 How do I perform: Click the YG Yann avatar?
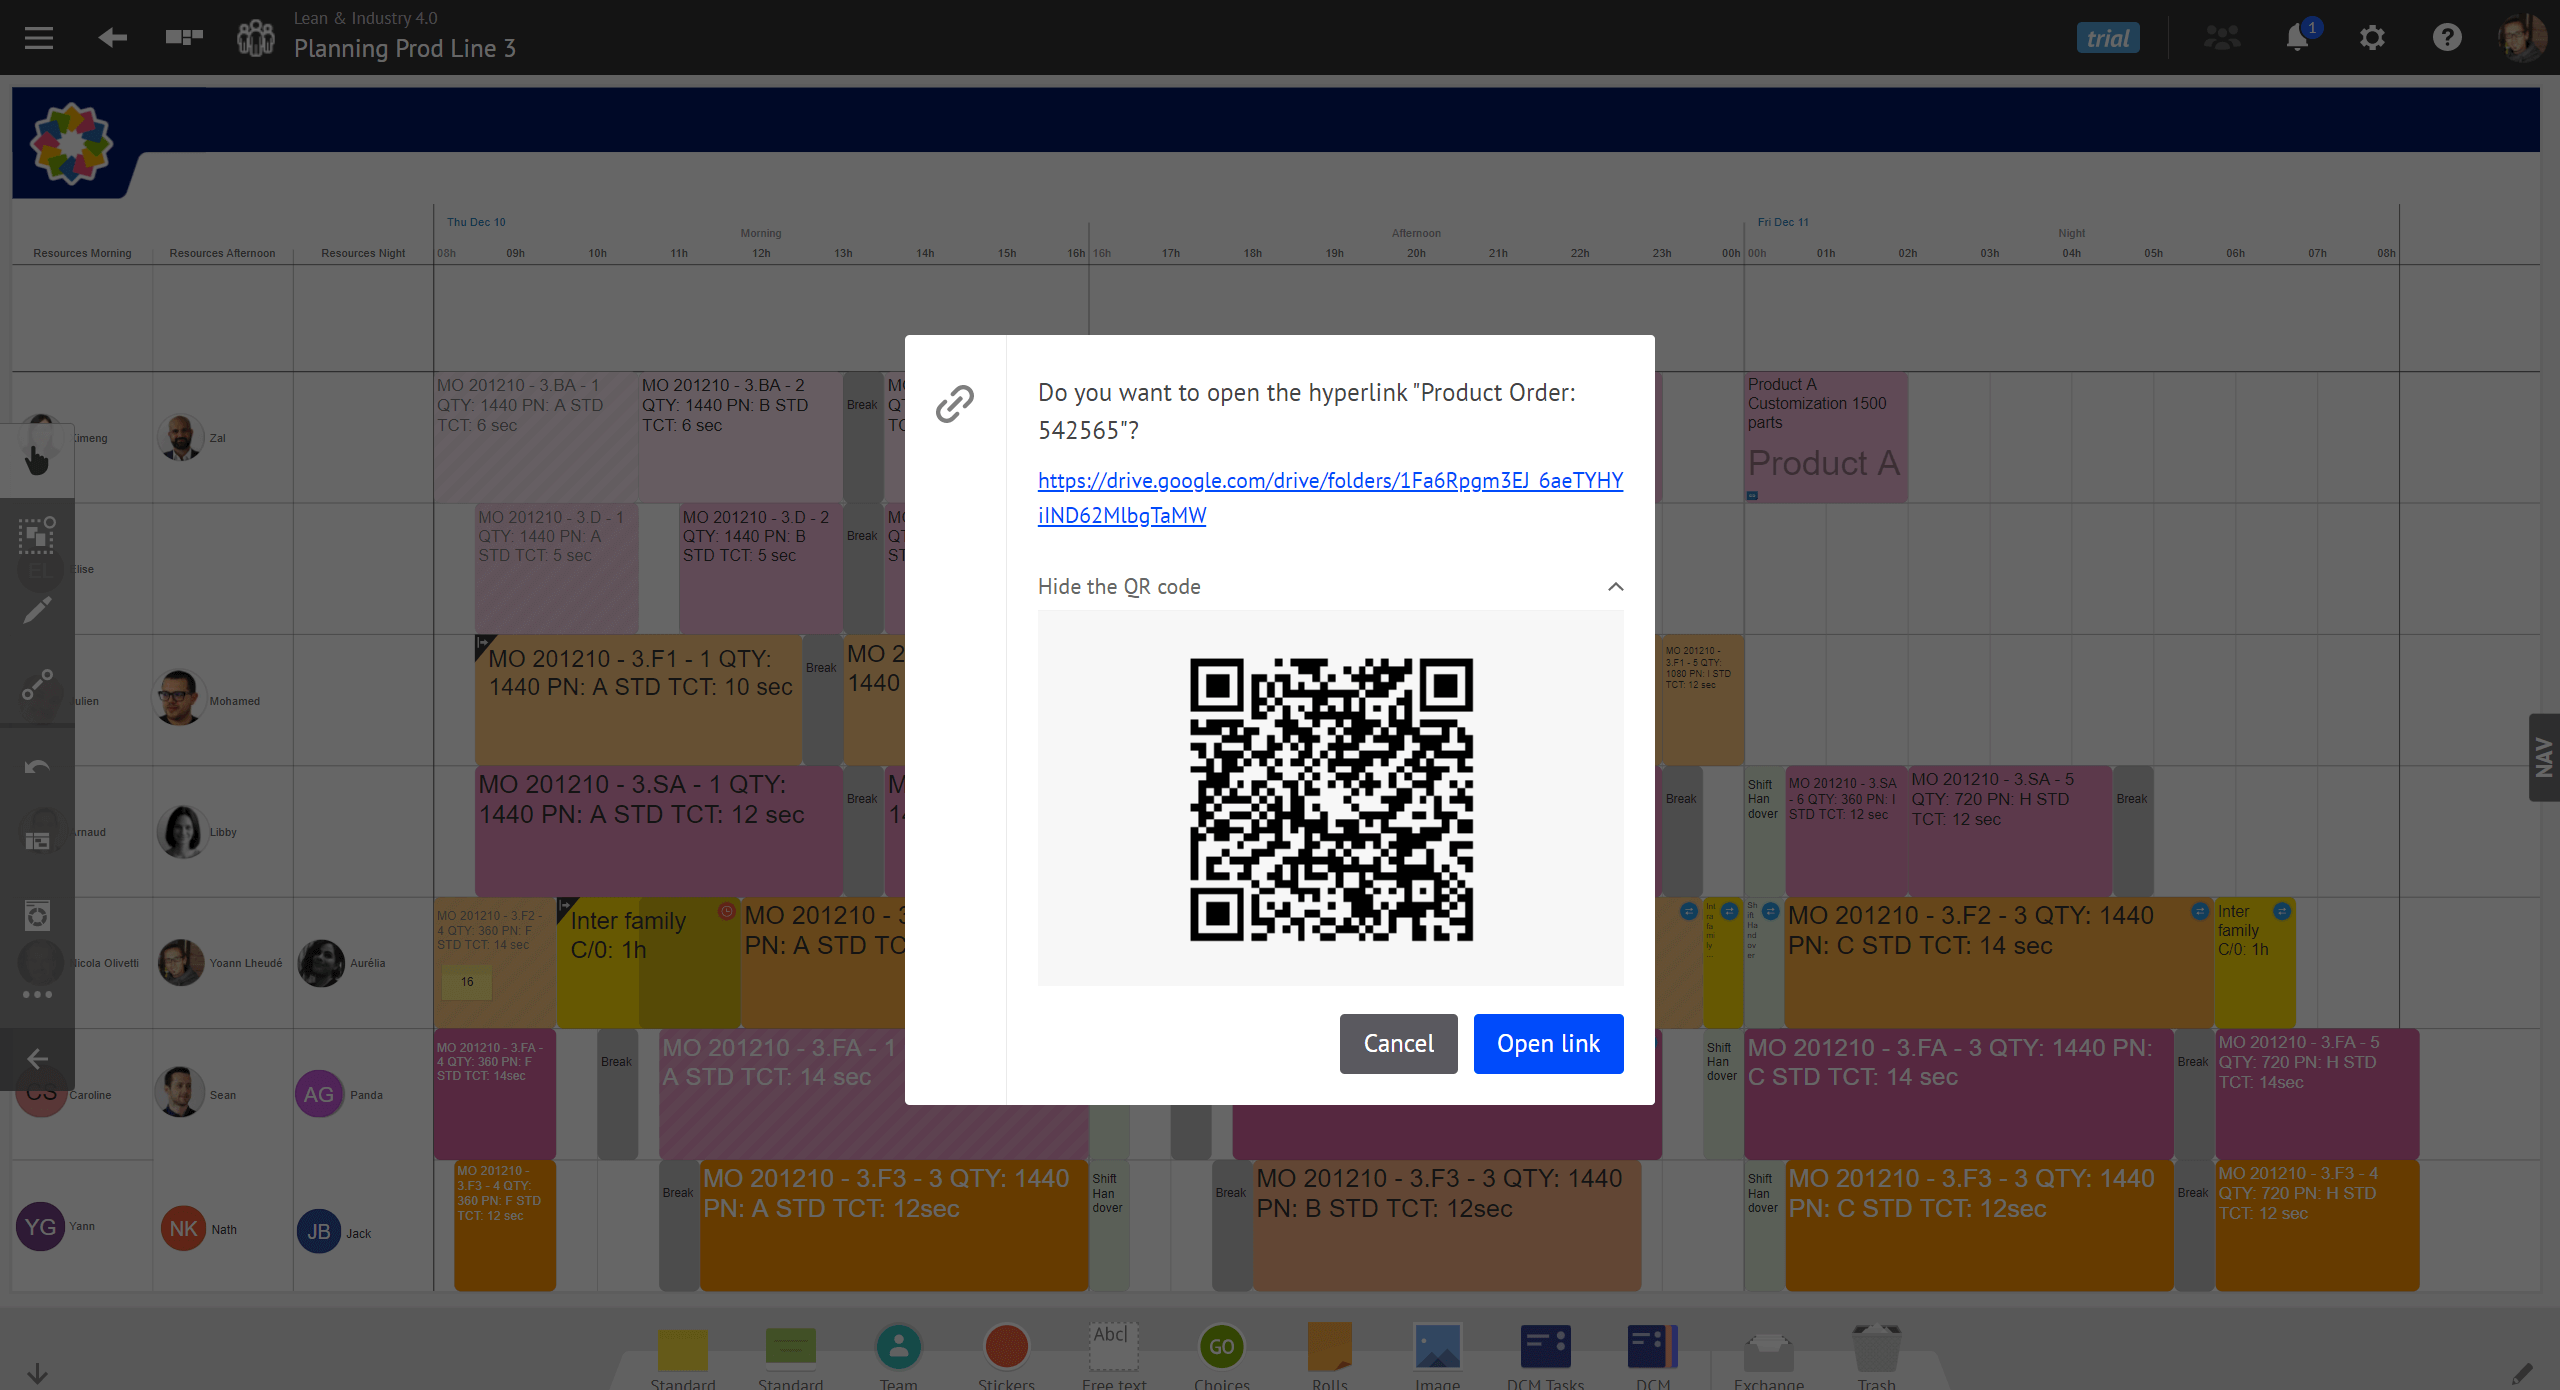(40, 1227)
